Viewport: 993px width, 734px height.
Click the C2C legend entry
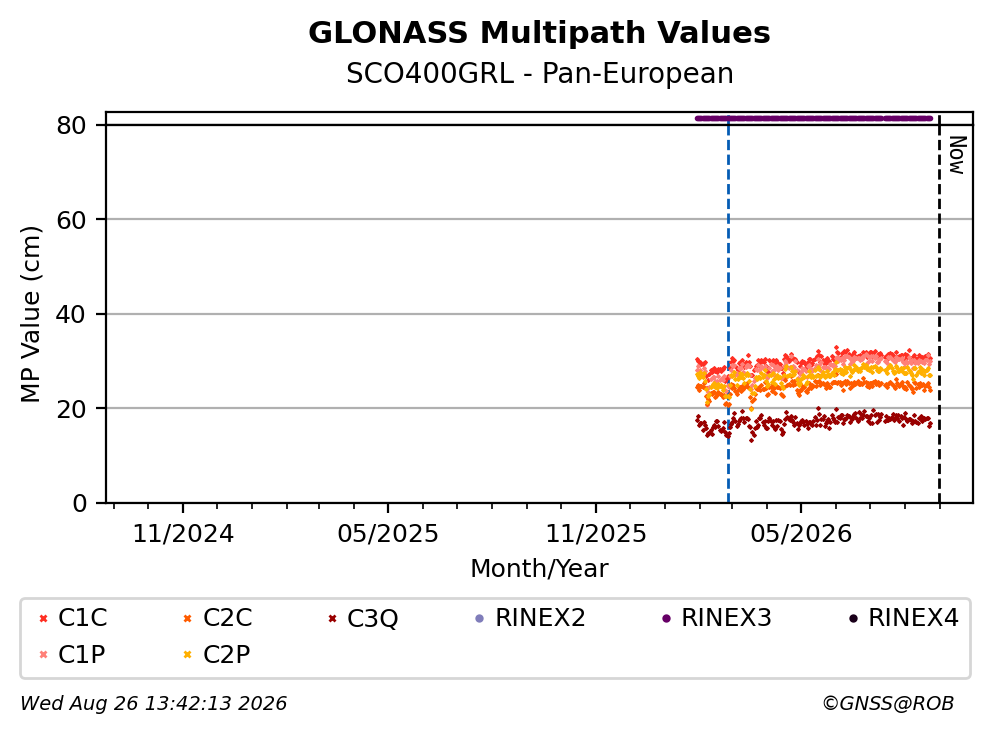[218, 617]
